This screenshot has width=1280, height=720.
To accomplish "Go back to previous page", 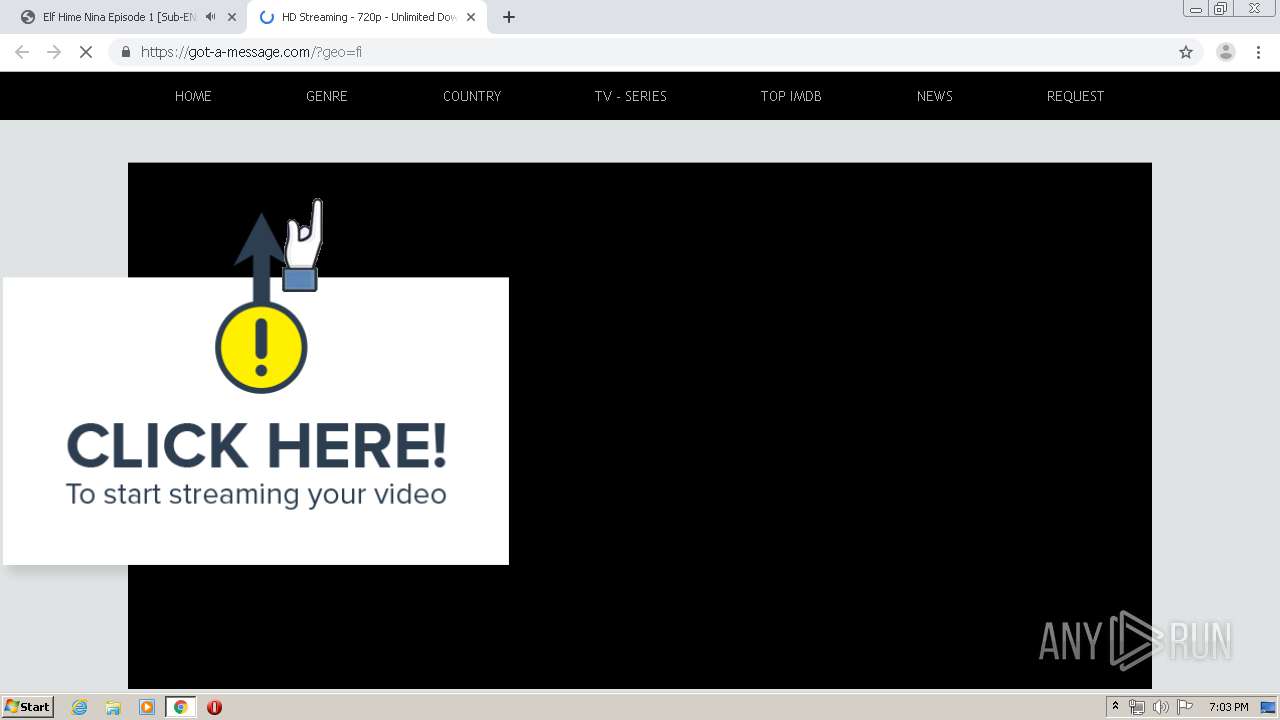I will click(x=22, y=52).
